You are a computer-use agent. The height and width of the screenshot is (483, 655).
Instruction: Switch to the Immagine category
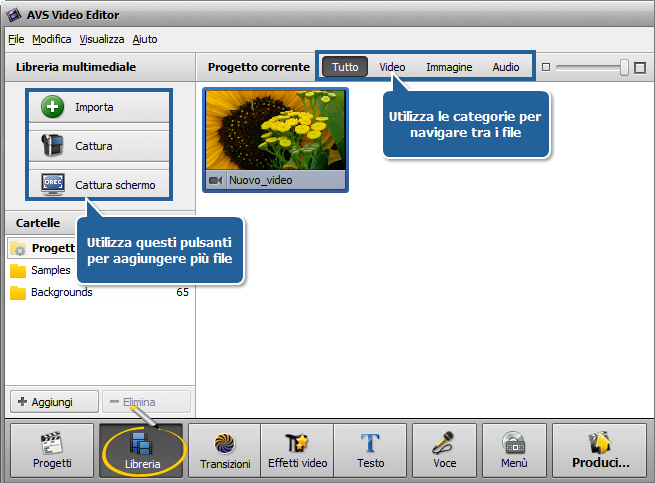pos(449,67)
